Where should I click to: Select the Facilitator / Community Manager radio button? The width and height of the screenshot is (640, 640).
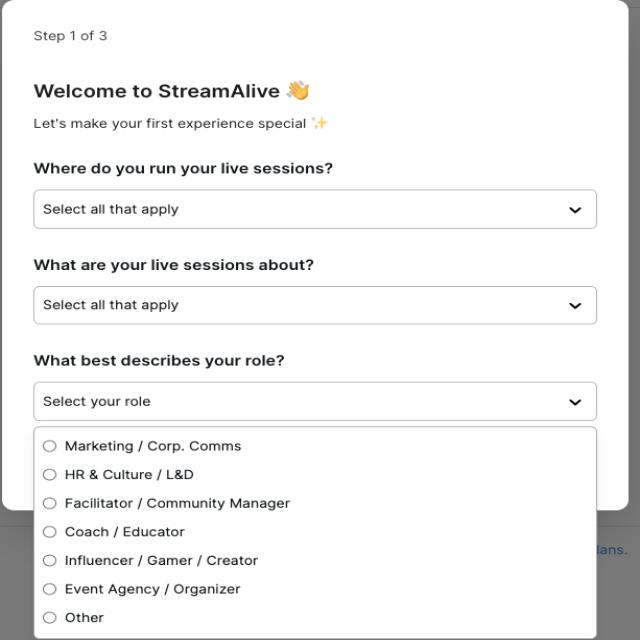(x=49, y=503)
